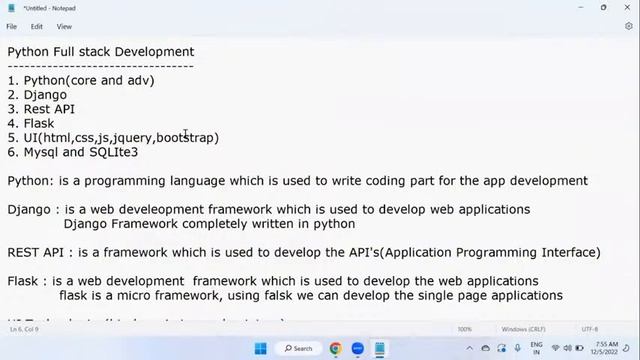Click the Ln 6, Col 9 status entry

point(24,329)
